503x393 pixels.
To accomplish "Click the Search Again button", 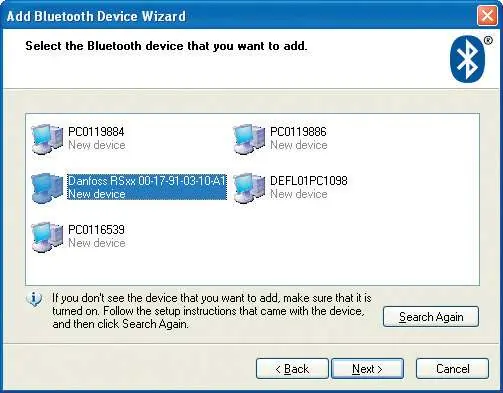I will [431, 316].
